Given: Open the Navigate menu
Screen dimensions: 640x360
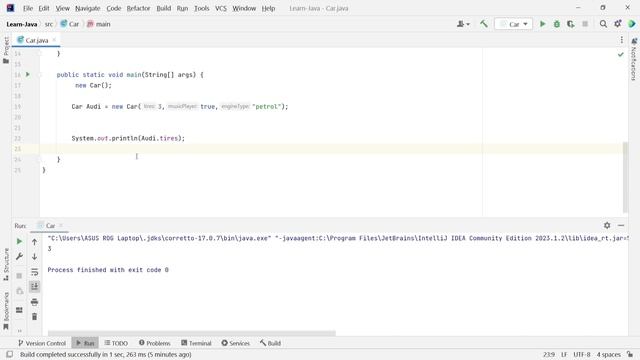Looking at the screenshot, I should [x=87, y=8].
